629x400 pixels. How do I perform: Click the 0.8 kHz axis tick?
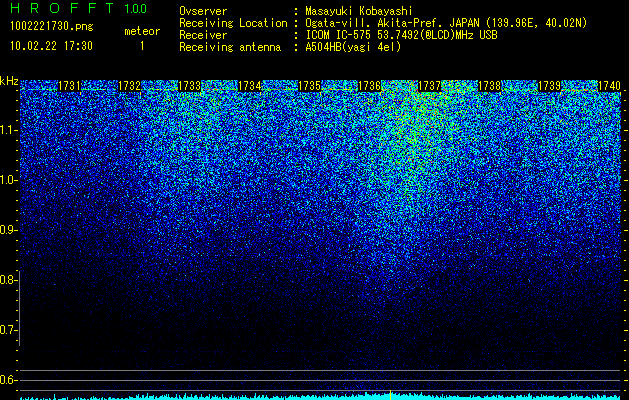pyautogui.click(x=8, y=280)
